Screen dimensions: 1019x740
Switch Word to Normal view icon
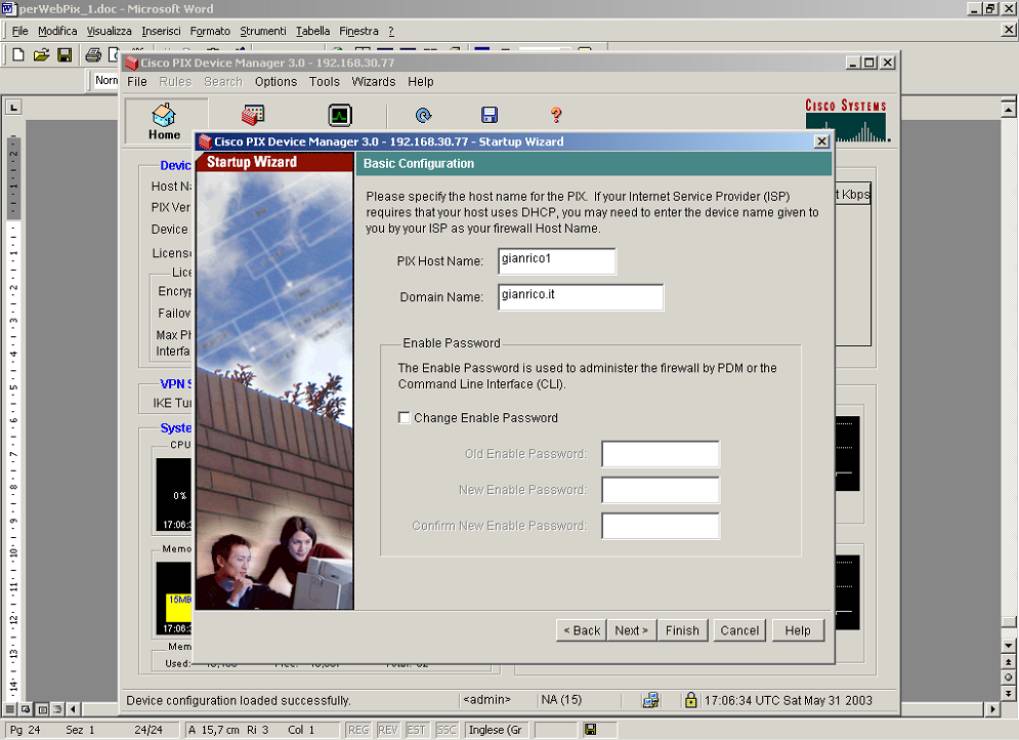(11, 709)
